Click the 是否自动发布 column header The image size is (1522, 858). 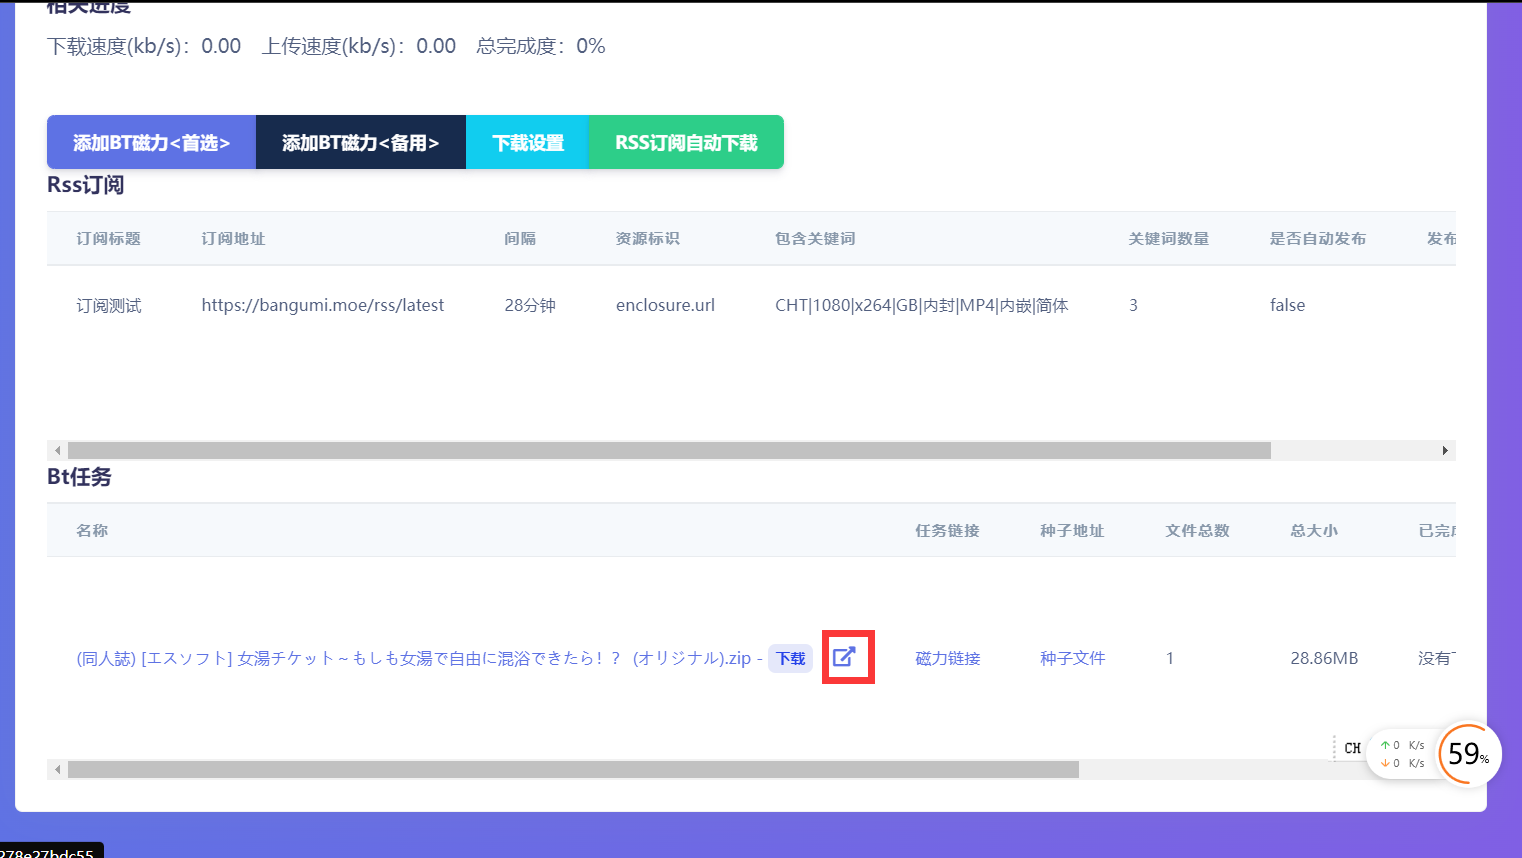click(x=1318, y=238)
